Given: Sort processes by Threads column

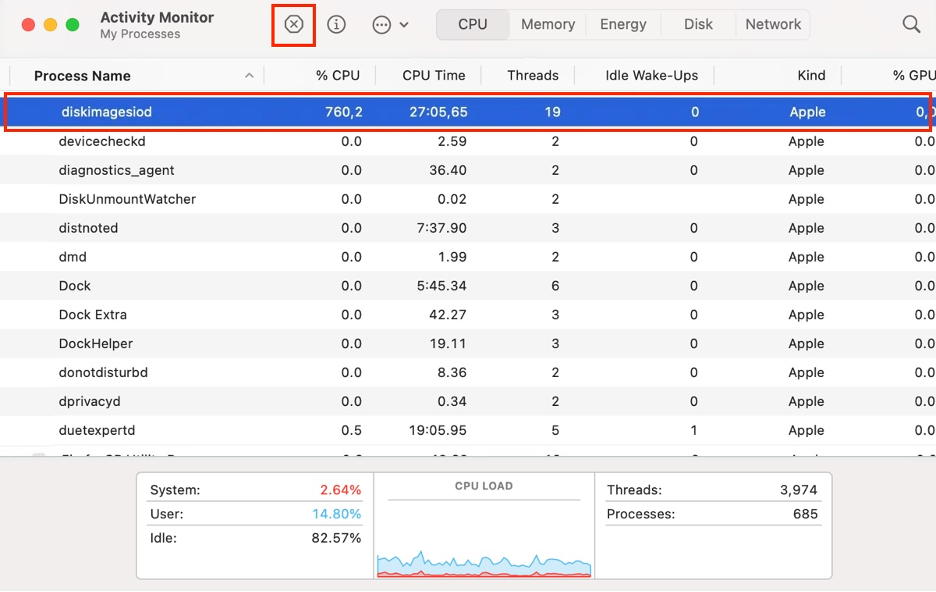Looking at the screenshot, I should click(531, 75).
